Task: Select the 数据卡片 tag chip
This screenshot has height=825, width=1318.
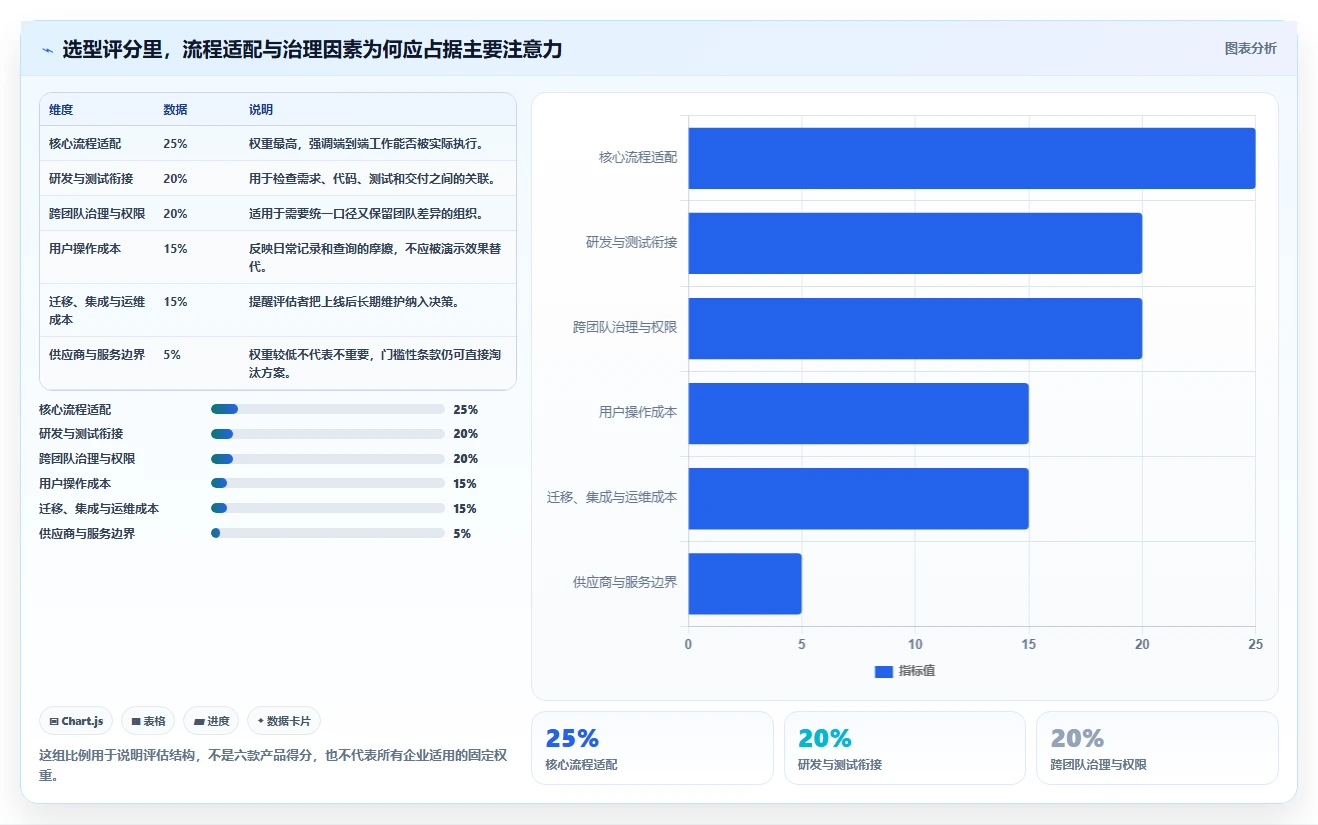Action: 284,721
